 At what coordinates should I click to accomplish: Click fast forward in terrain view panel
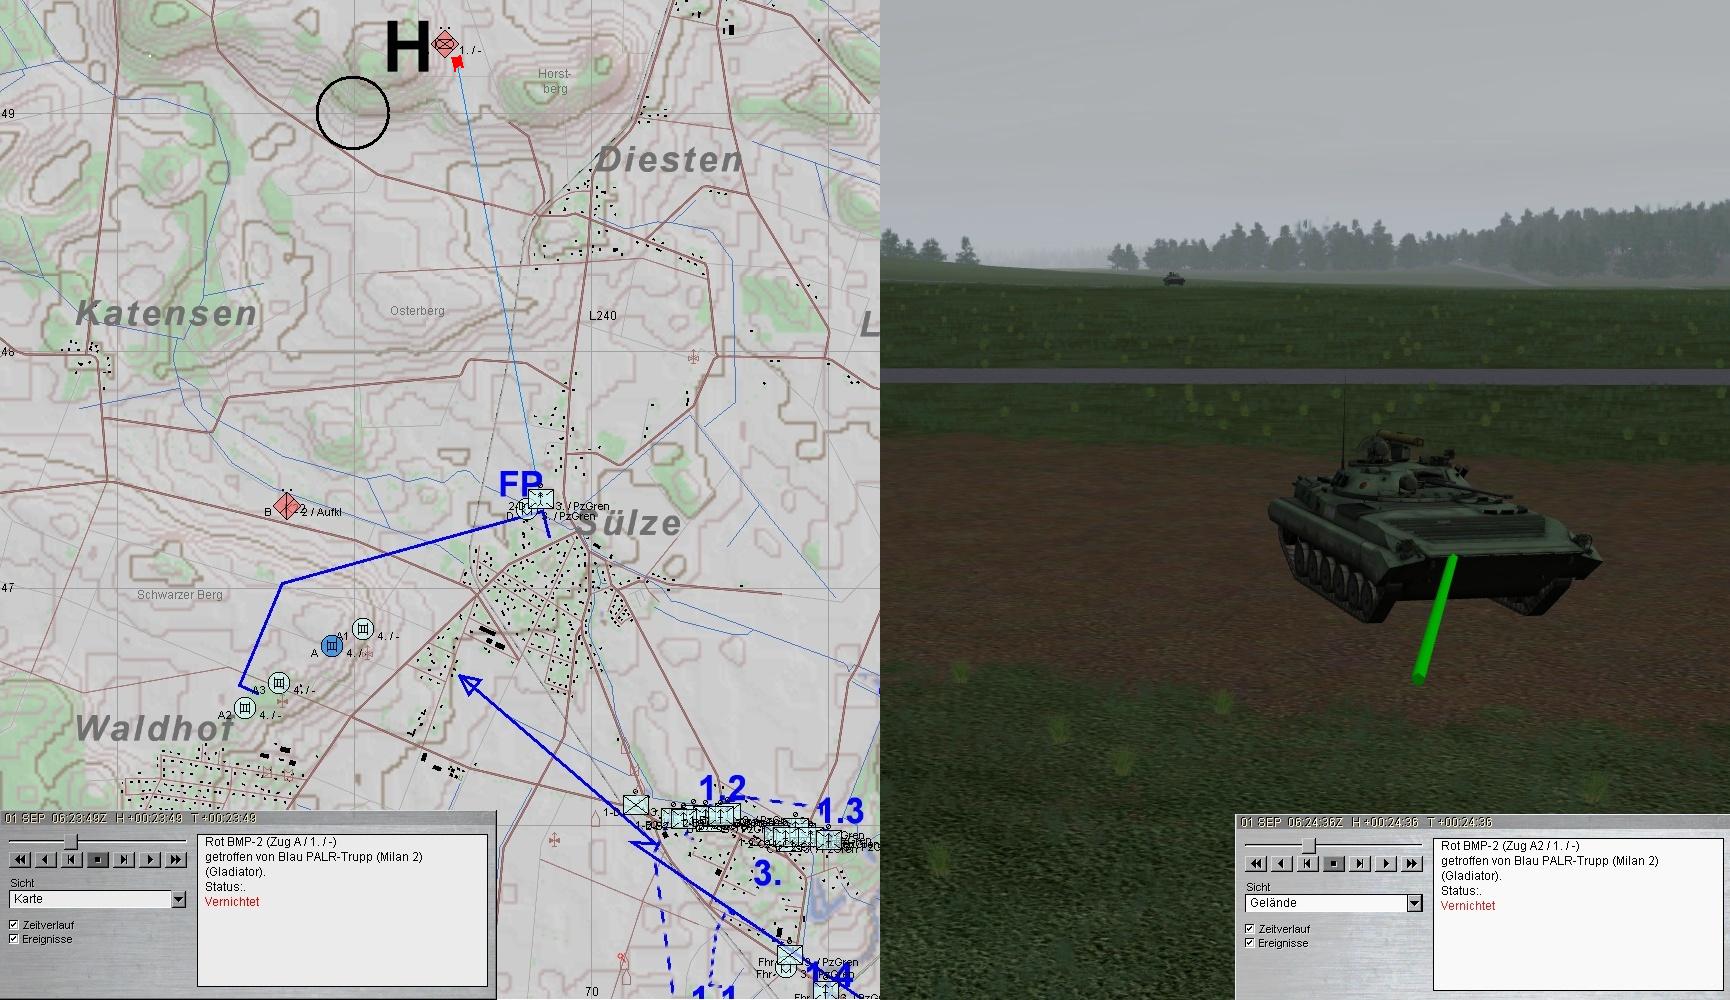1412,863
